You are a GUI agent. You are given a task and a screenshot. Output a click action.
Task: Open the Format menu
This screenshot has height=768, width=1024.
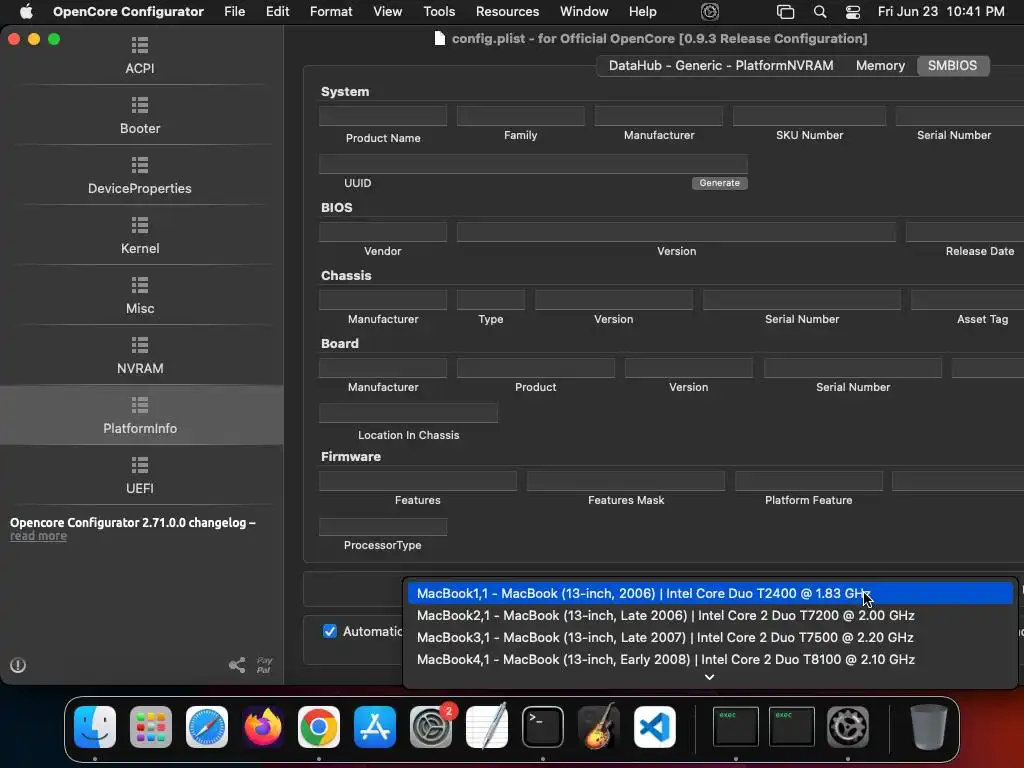[331, 12]
